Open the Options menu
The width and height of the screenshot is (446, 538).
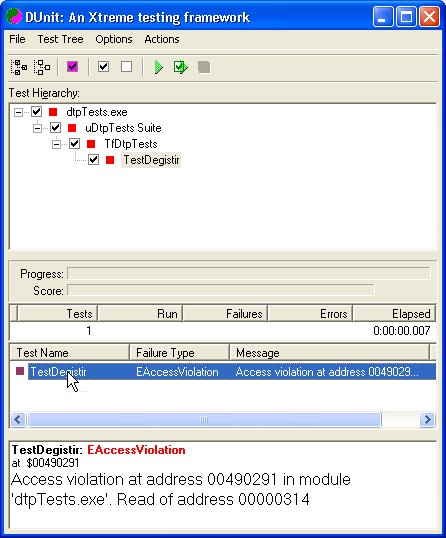tap(114, 39)
